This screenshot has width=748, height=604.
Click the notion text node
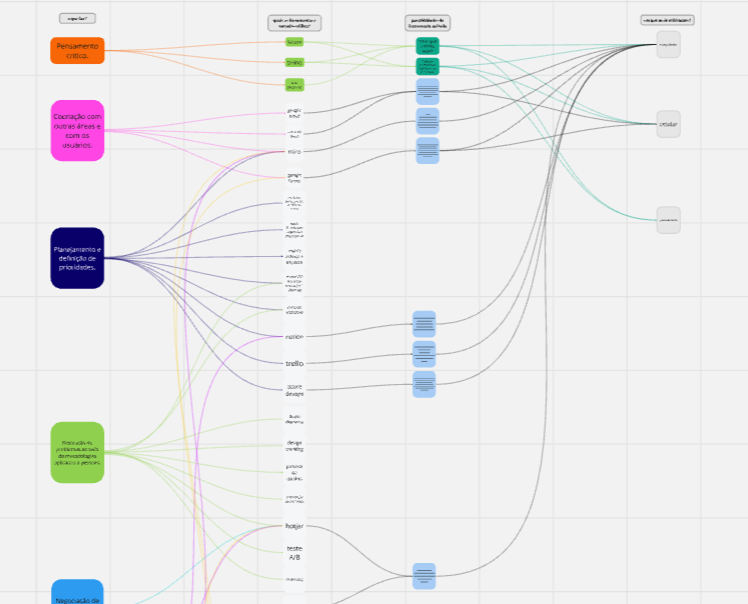[x=294, y=337]
